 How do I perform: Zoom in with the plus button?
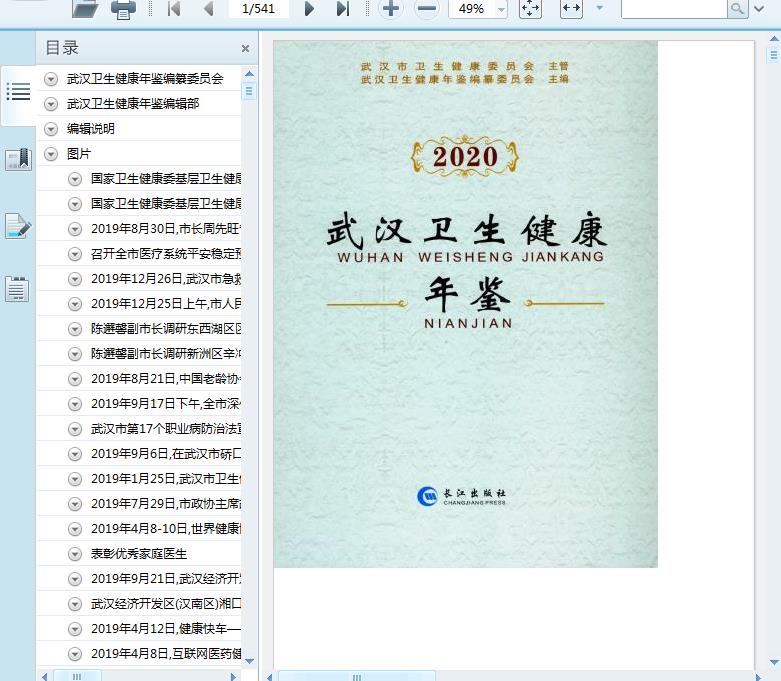391,8
